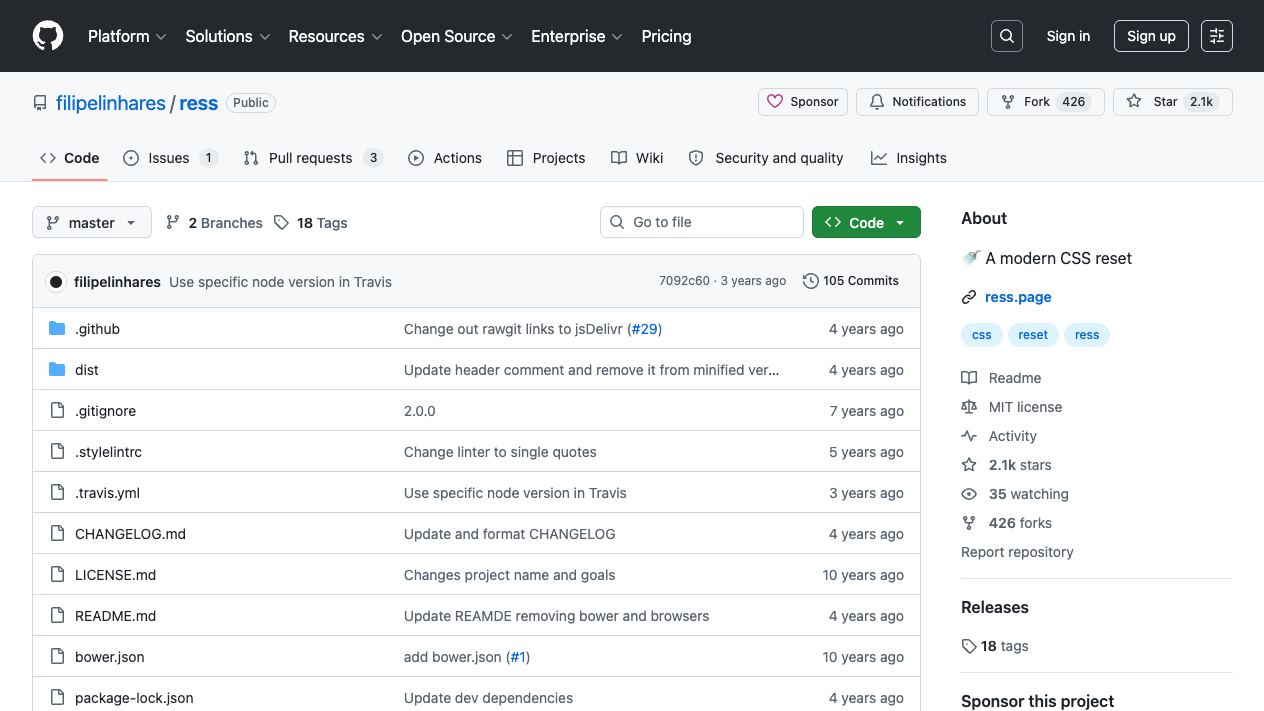1264x711 pixels.
Task: Click the Sponsor button
Action: 803,102
